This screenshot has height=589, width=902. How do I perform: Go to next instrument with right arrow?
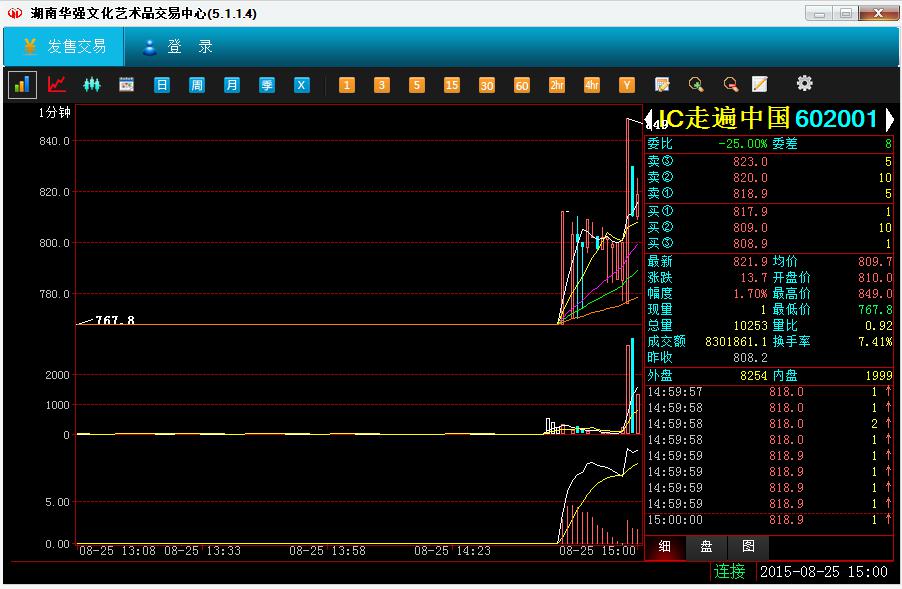coord(889,120)
